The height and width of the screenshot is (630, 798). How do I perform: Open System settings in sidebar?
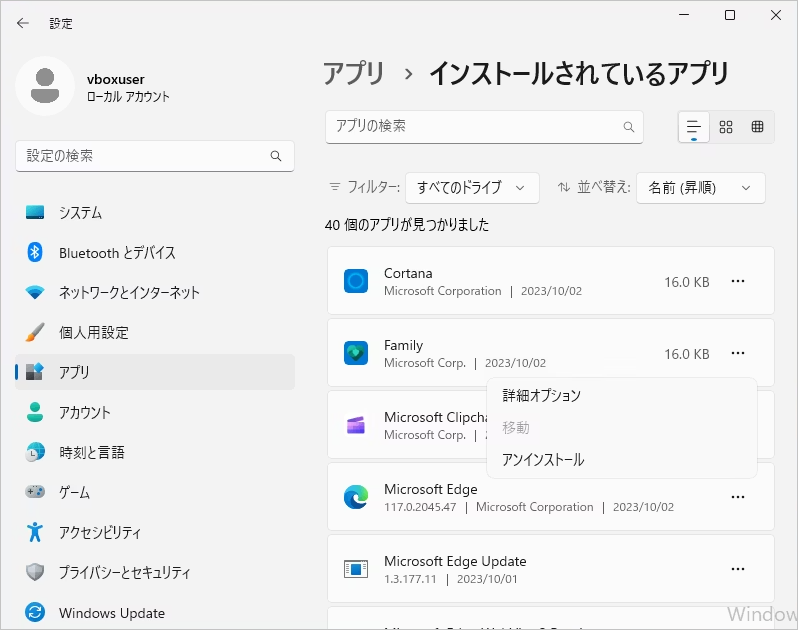coord(155,213)
